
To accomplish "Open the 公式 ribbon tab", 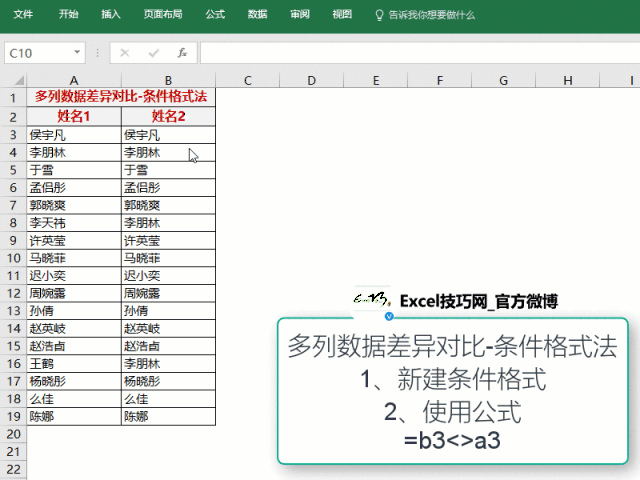I will coord(215,15).
